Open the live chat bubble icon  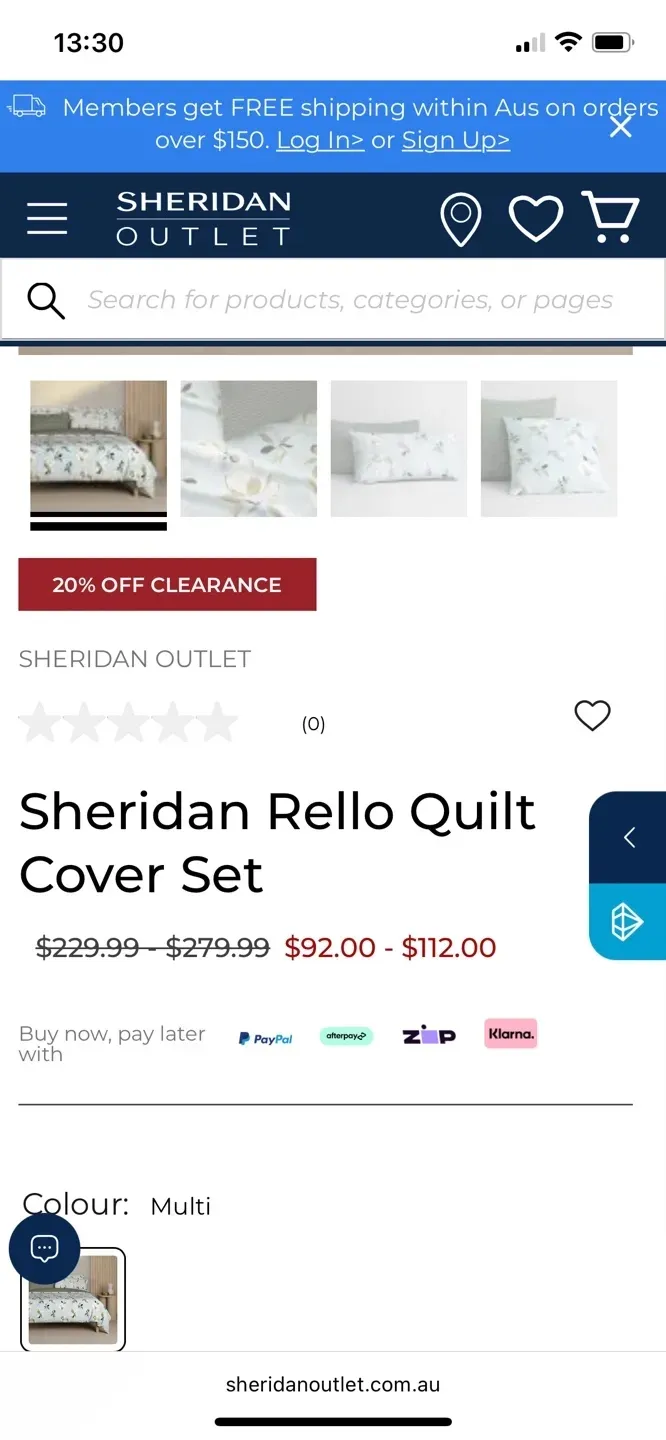44,1249
